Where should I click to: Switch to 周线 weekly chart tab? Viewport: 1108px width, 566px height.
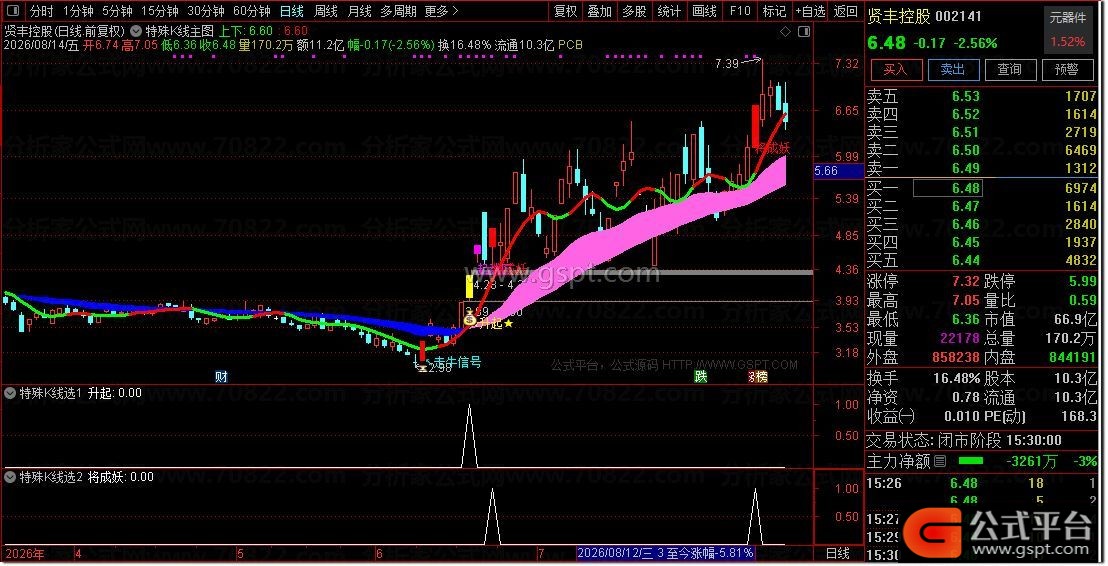(326, 11)
